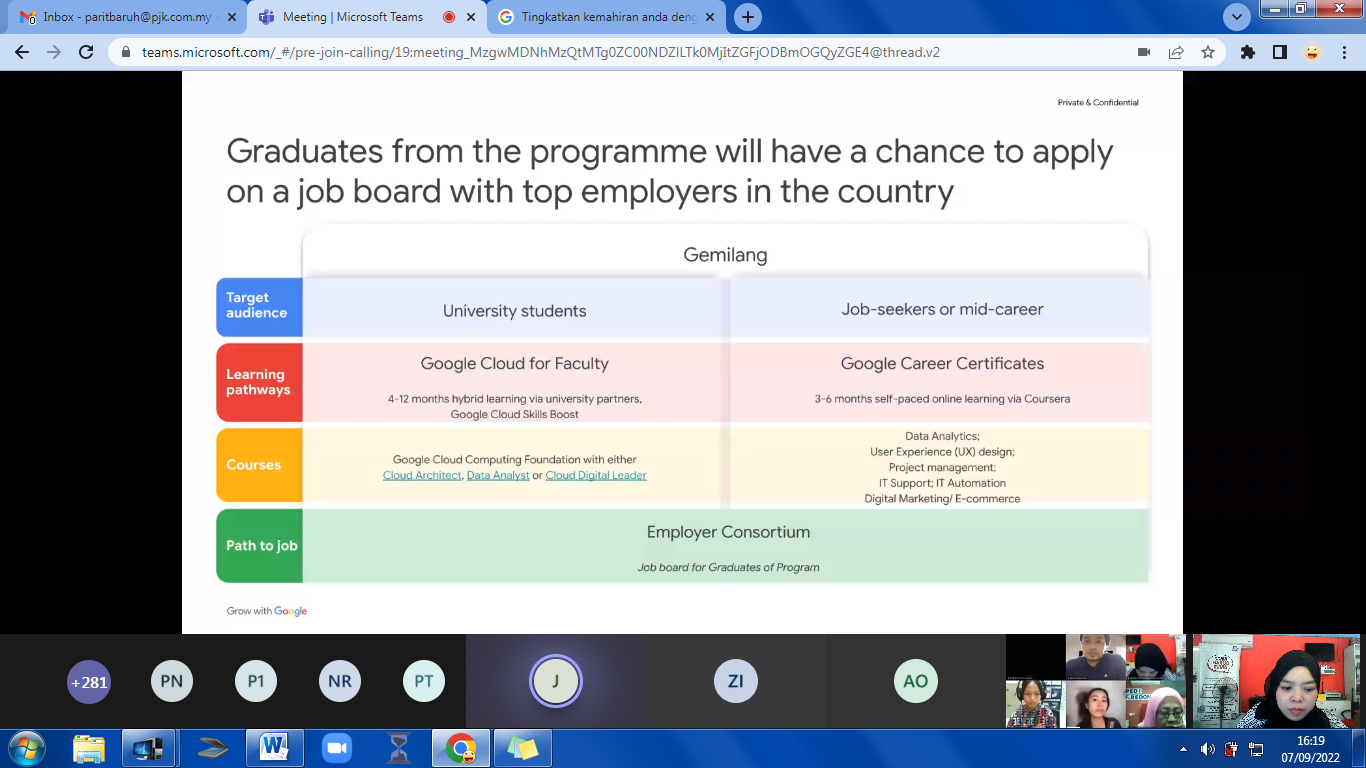
Task: Select the speaking participant avatar J
Action: pos(556,681)
